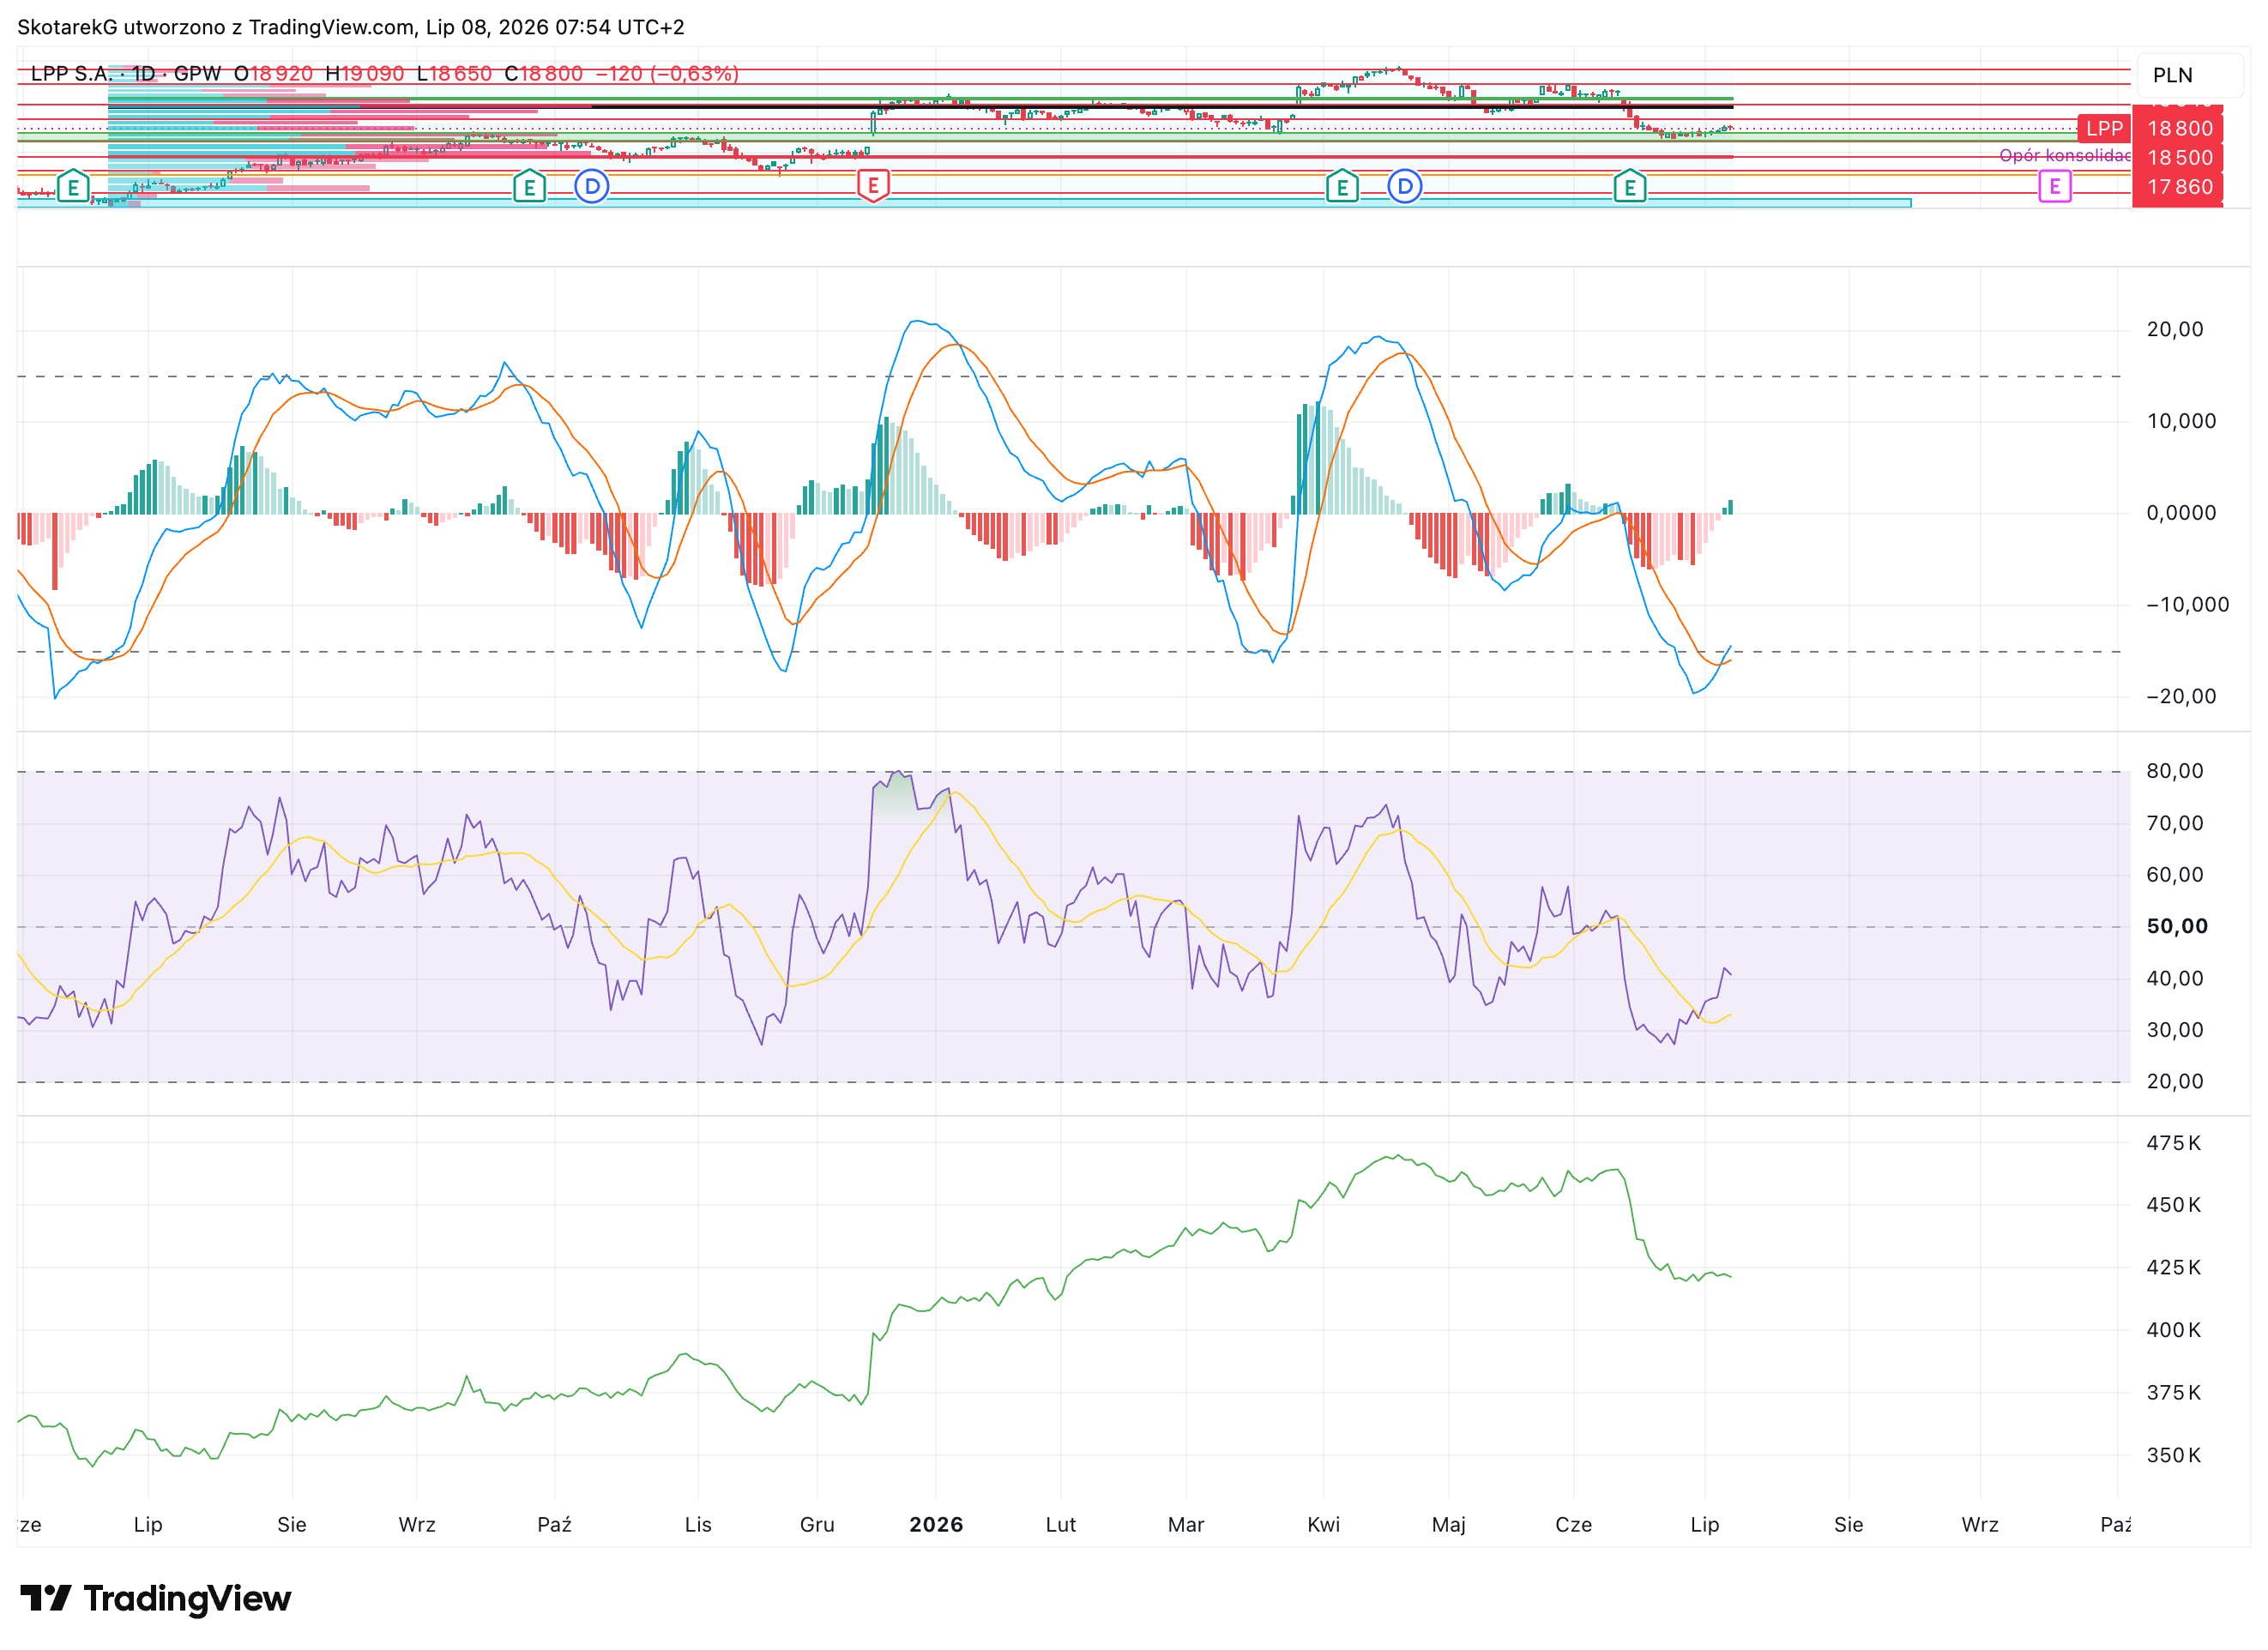2268x1650 pixels.
Task: Click the bold 50,00 RSI level label
Action: pyautogui.click(x=2177, y=926)
